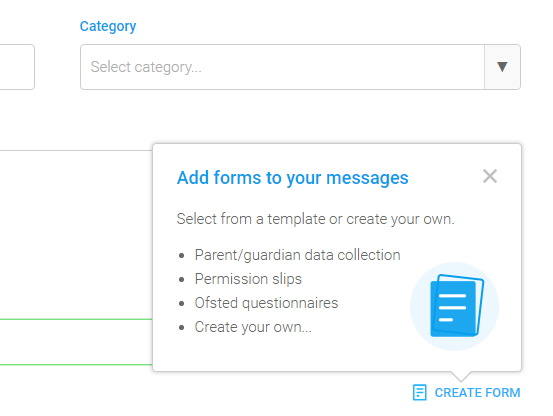Click inside the green-outlined box at left
553x416 pixels.
tap(76, 342)
